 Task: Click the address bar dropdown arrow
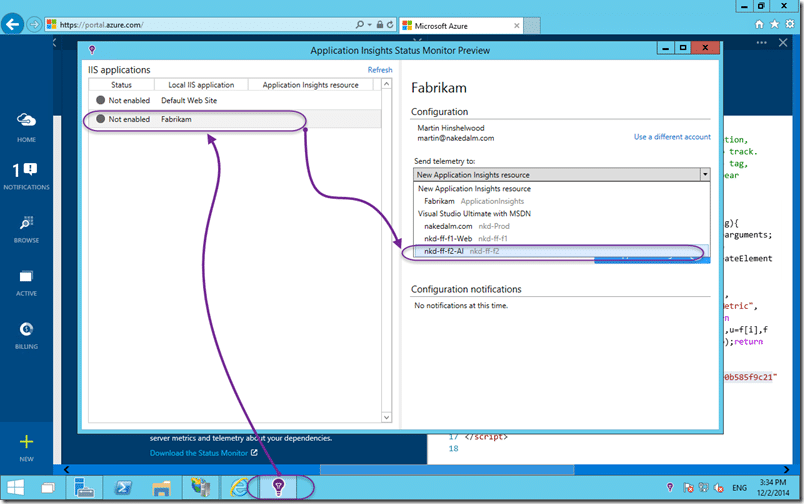tap(369, 25)
